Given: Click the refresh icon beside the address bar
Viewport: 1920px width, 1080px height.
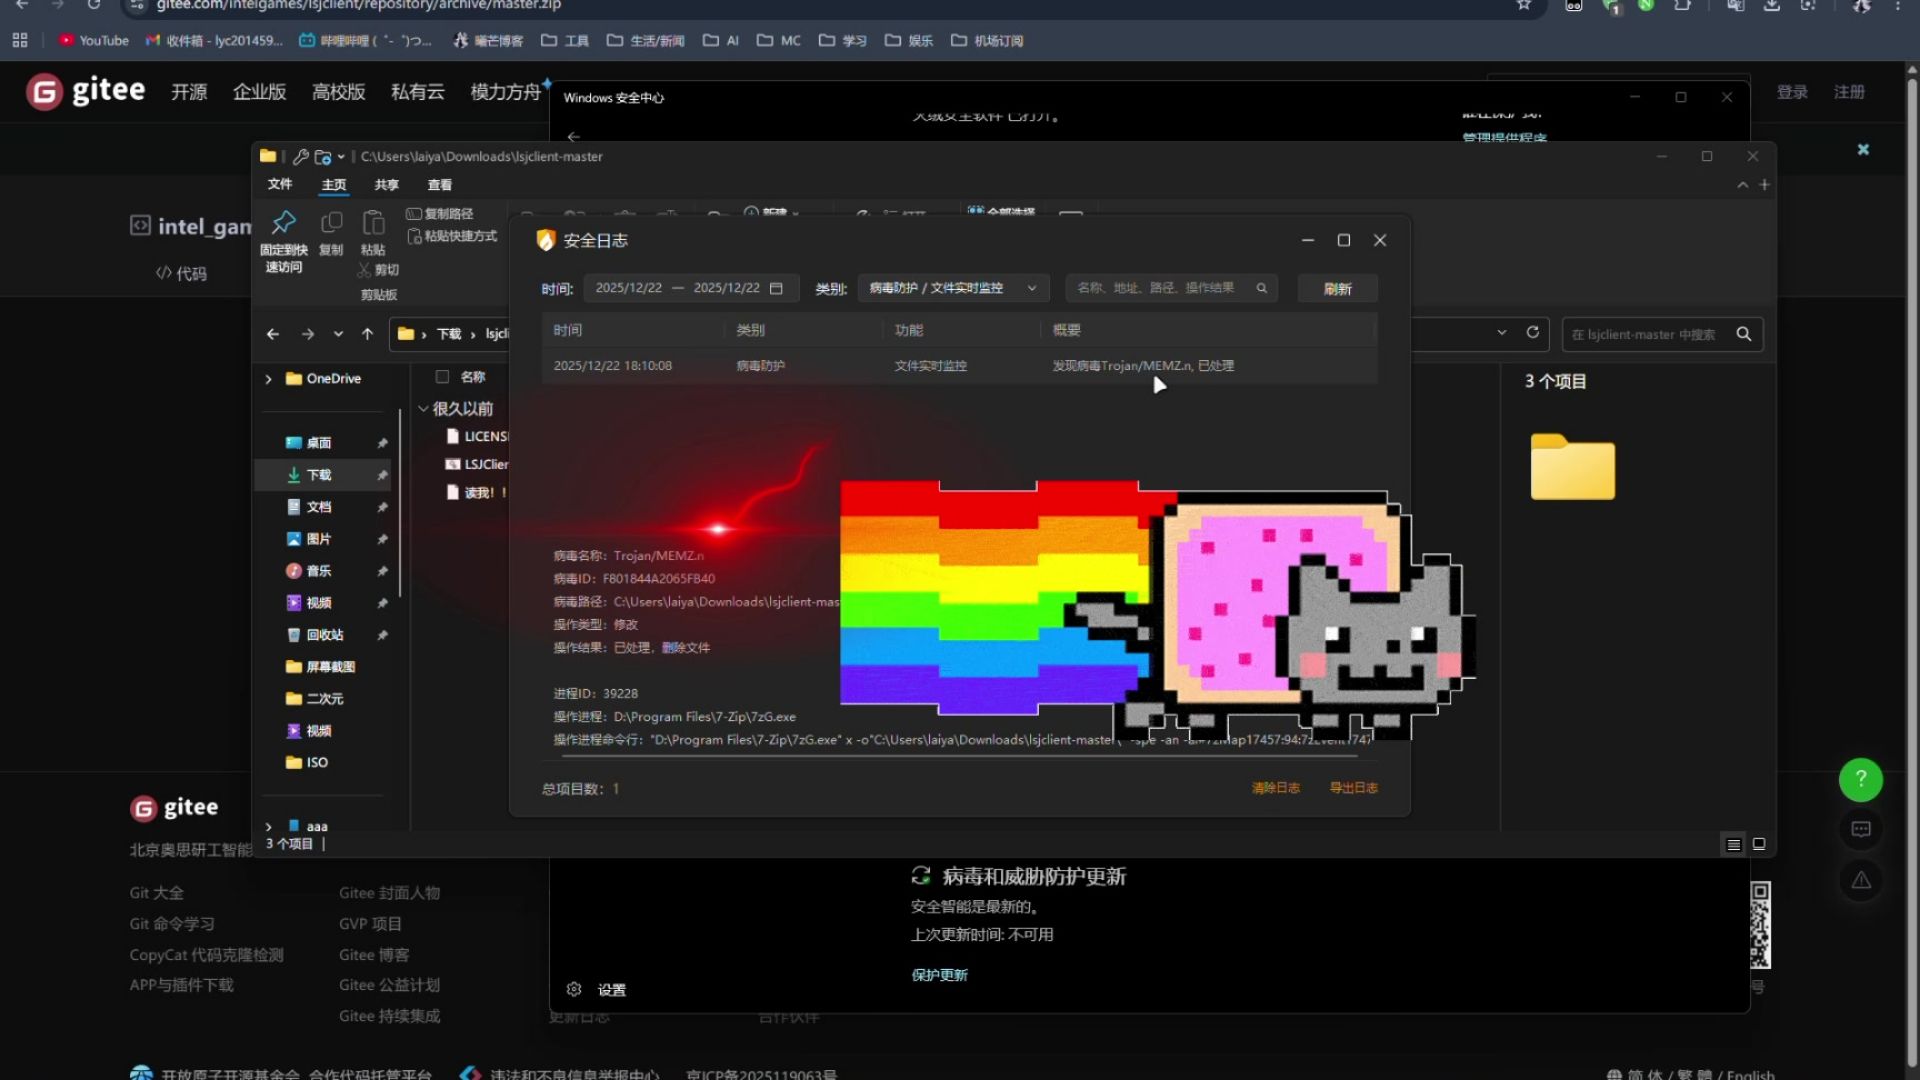Looking at the screenshot, I should tap(1532, 333).
